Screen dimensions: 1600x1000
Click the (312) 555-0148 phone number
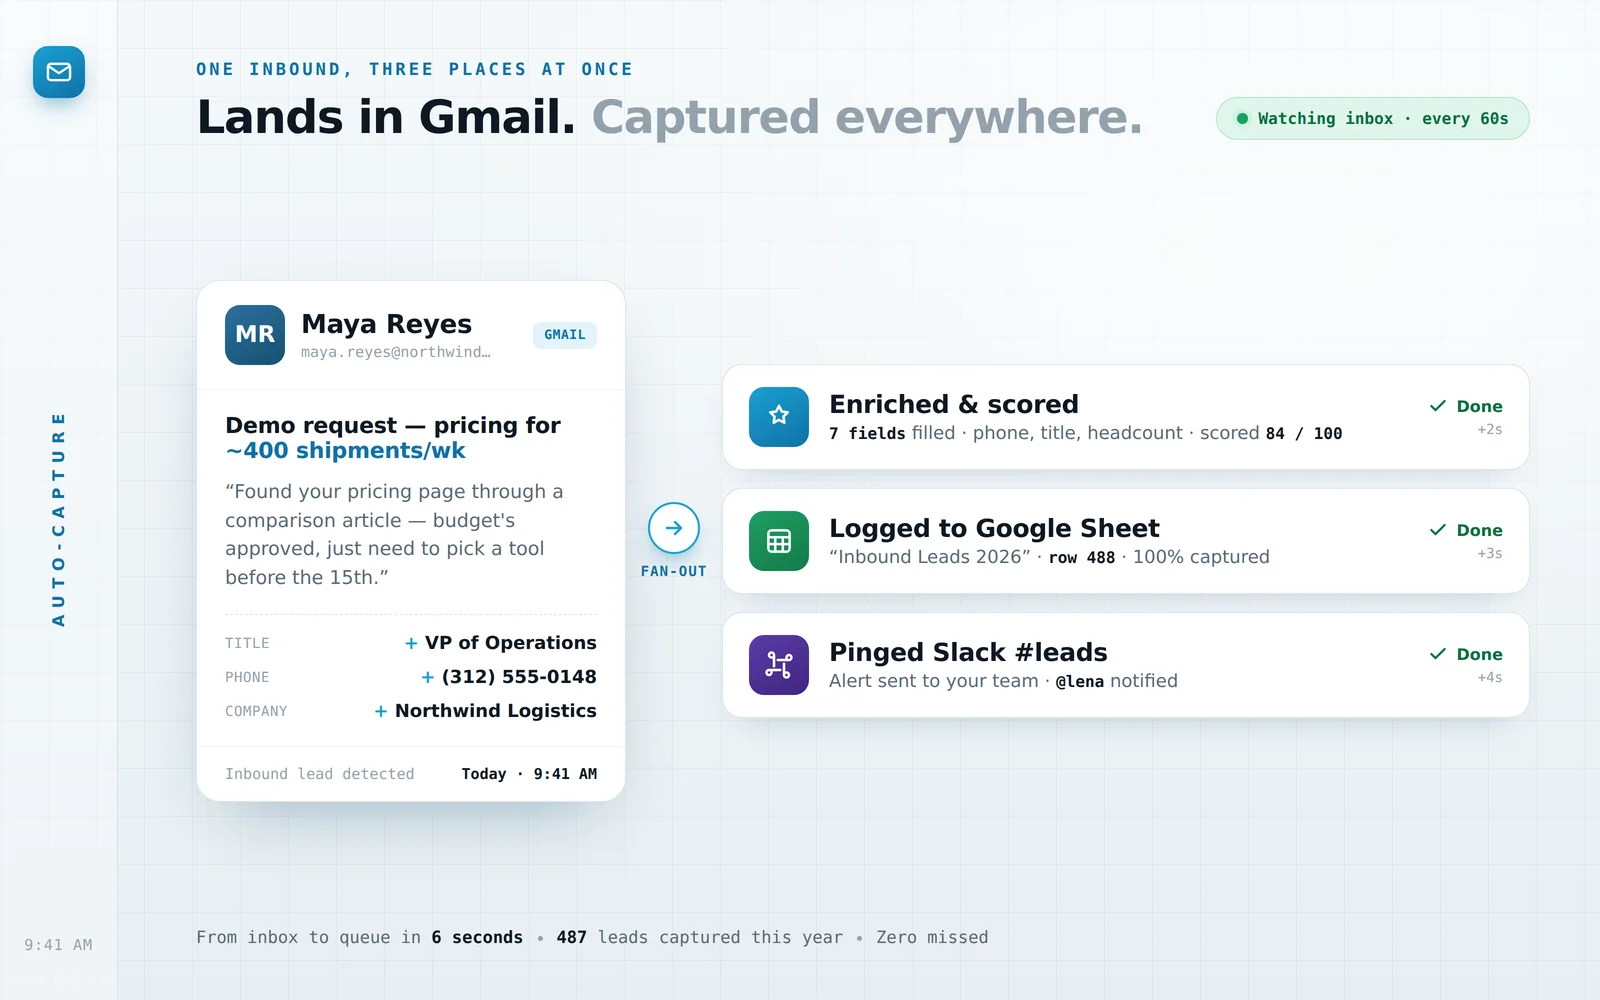click(519, 677)
